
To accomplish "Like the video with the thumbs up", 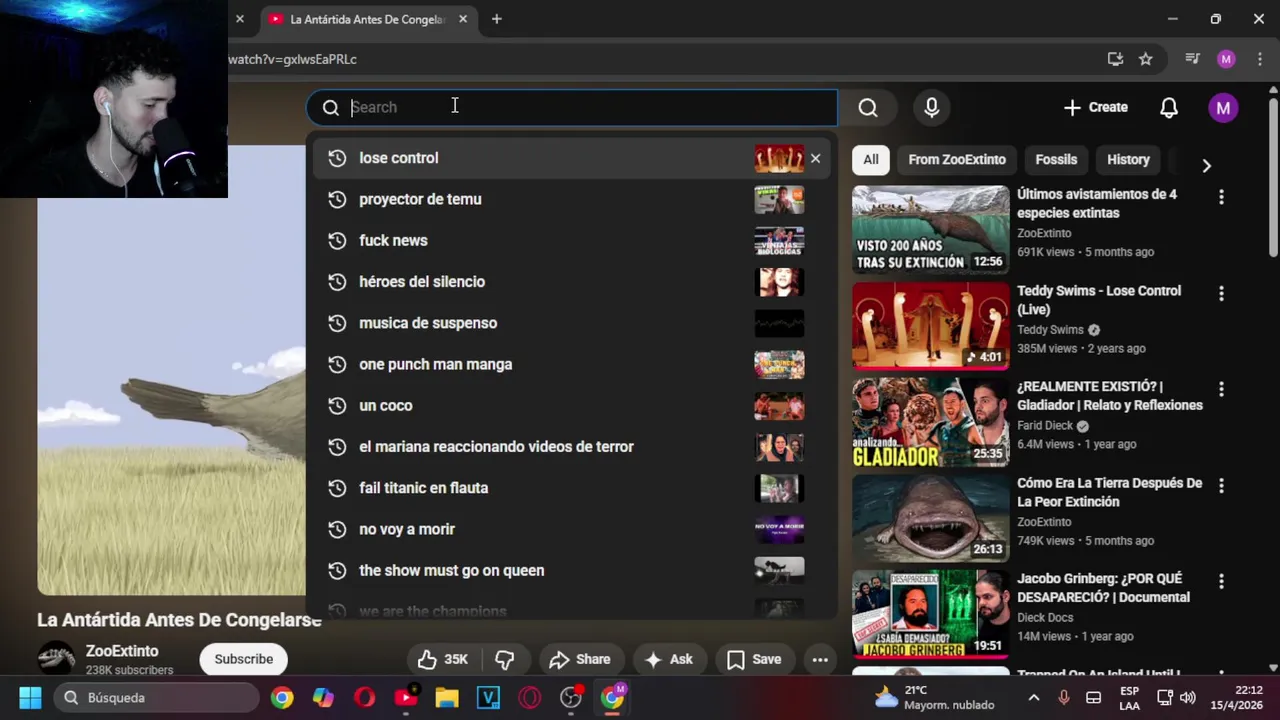I will tap(443, 659).
